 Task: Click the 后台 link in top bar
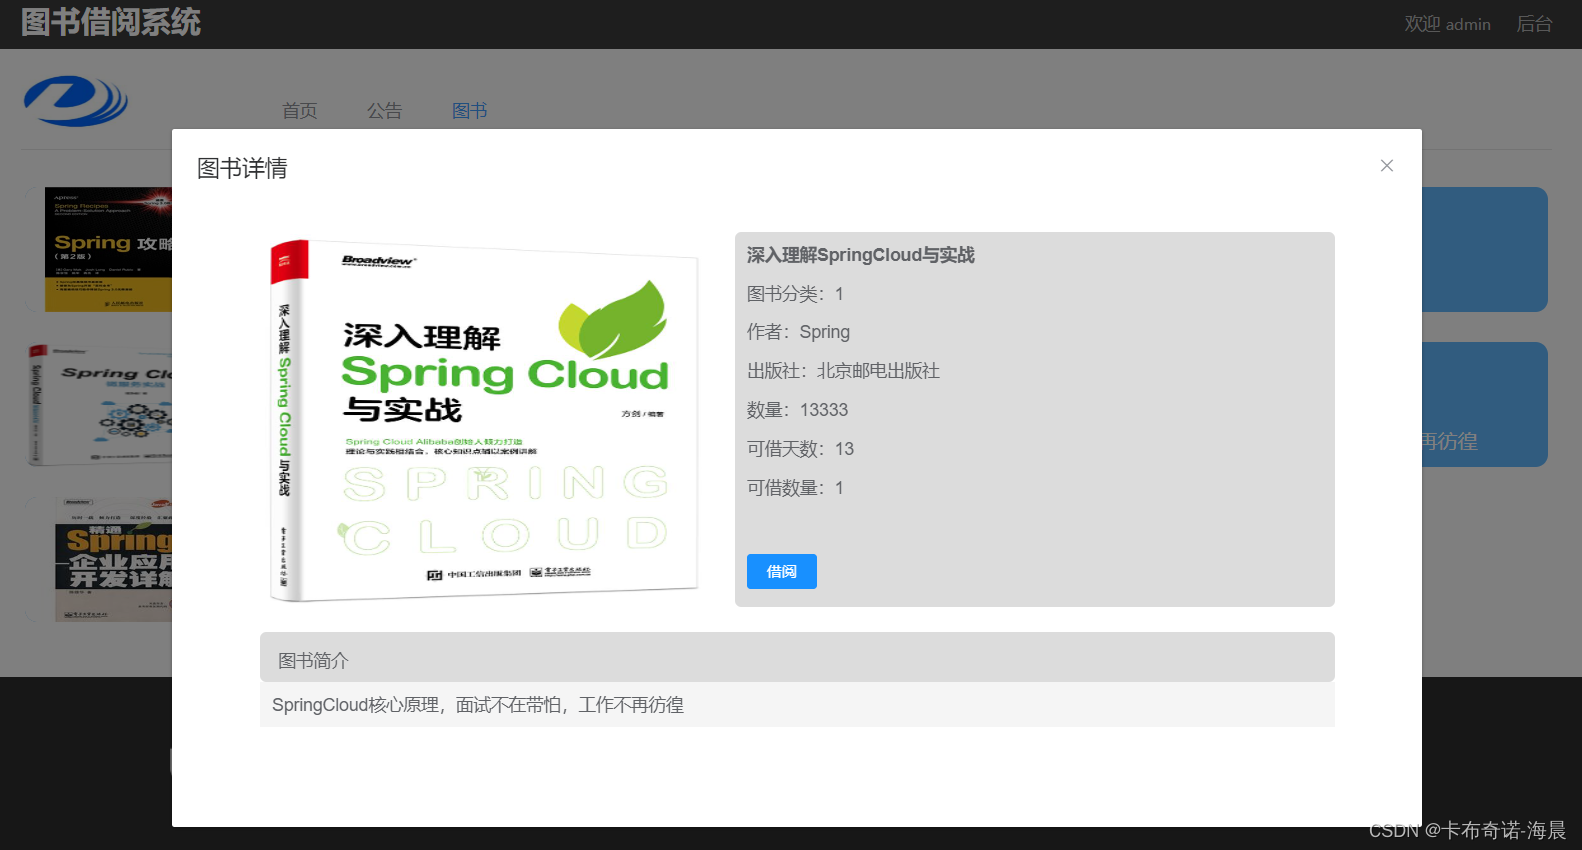pos(1534,24)
